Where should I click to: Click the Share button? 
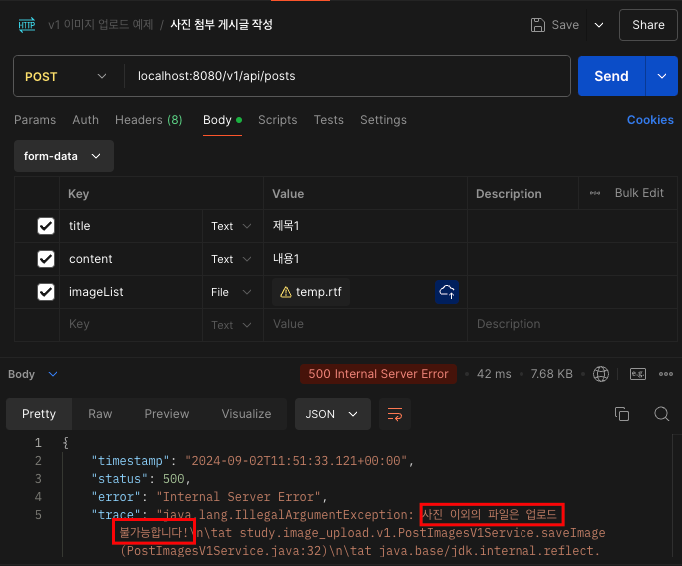pos(648,25)
